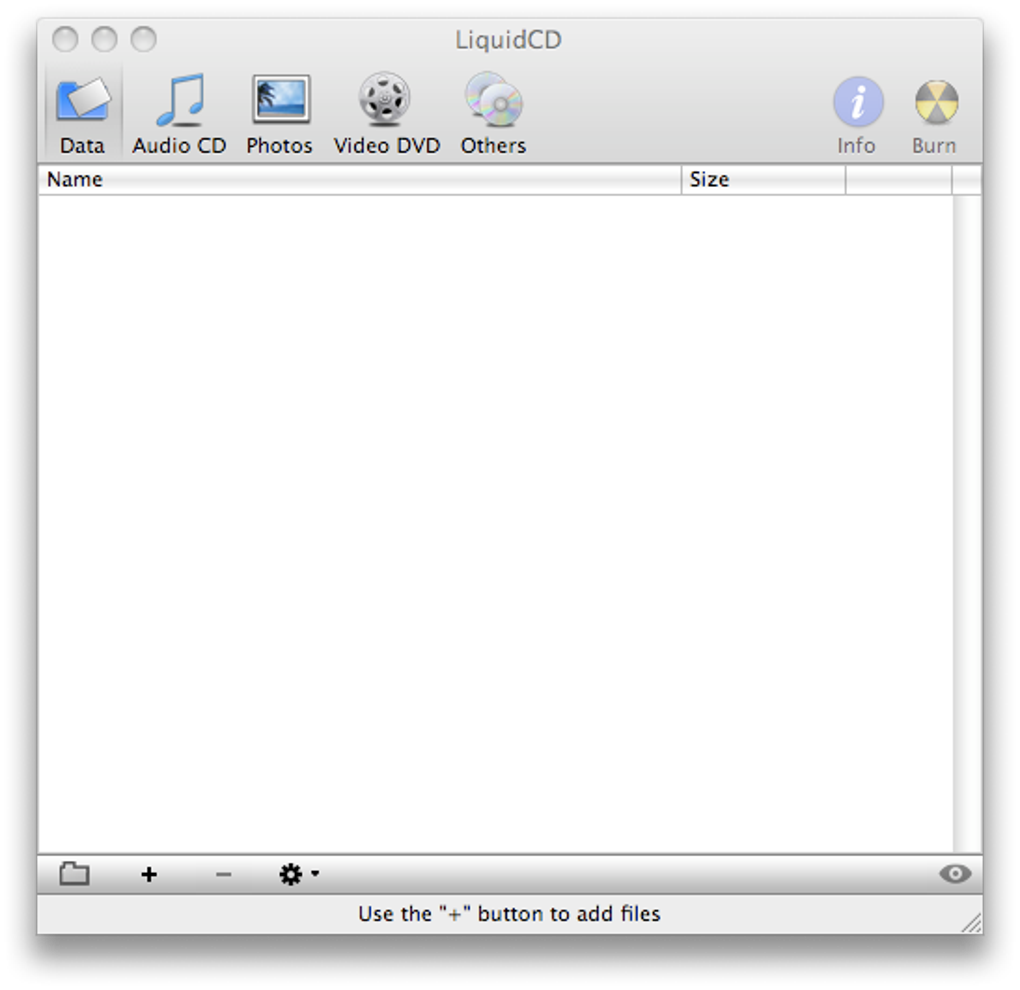Screen dimensions: 1020x990
Task: Create a new folder with folder icon
Action: click(x=75, y=874)
